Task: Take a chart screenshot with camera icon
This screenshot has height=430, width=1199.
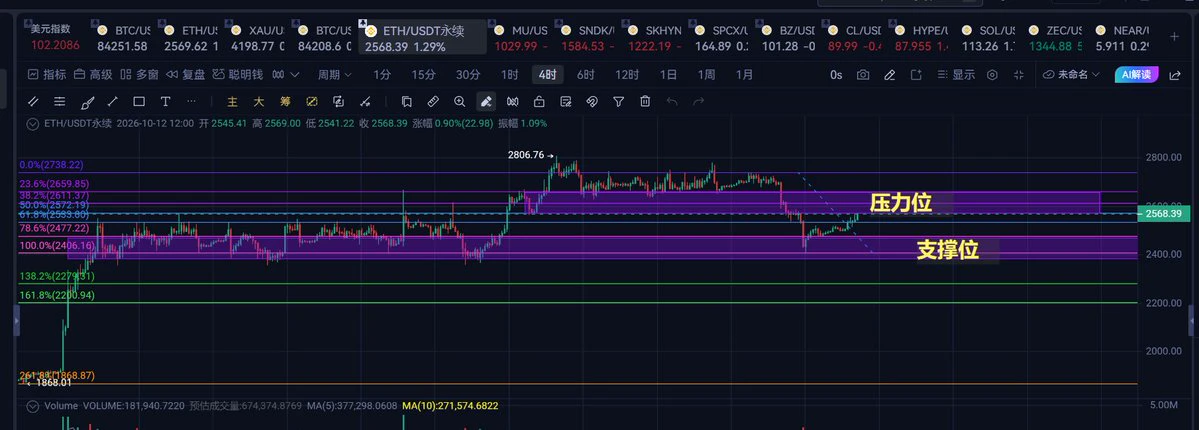Action: click(863, 75)
